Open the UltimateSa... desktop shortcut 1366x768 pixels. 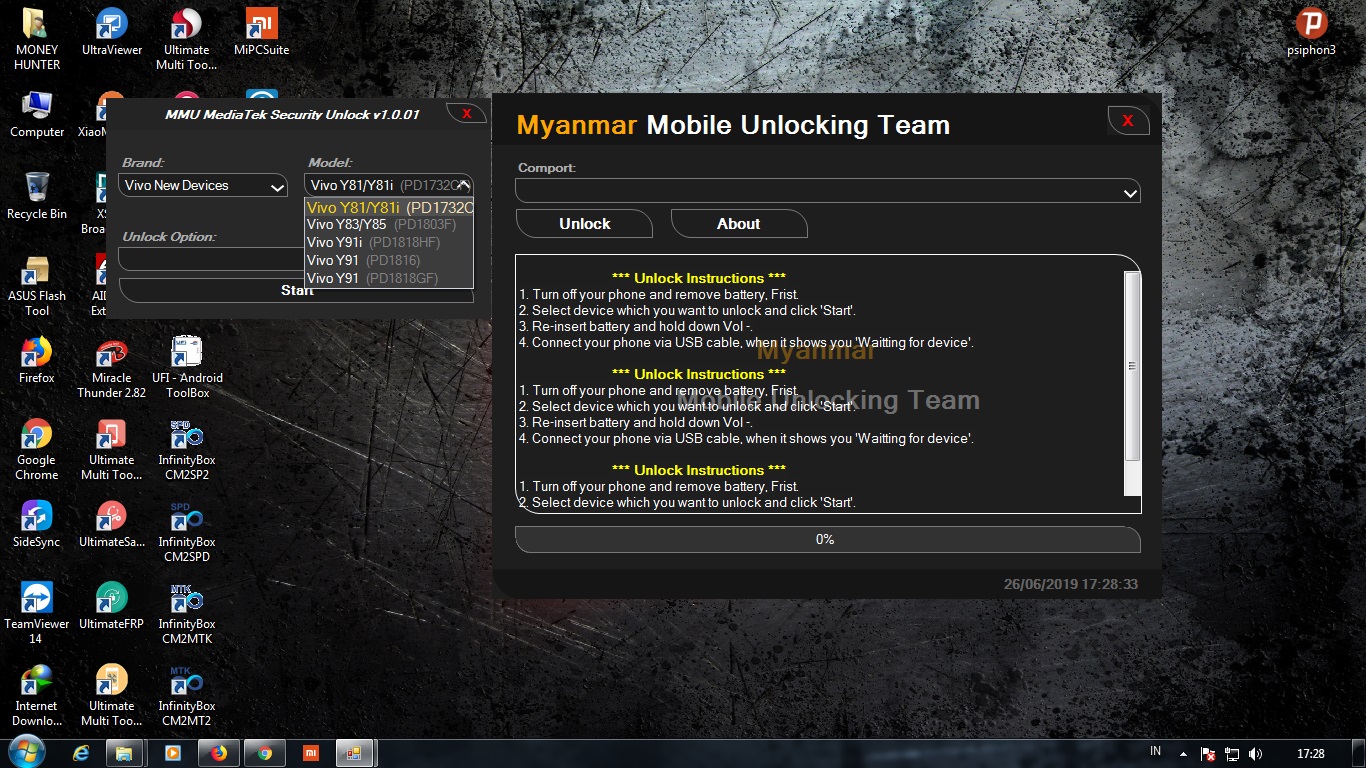(112, 525)
